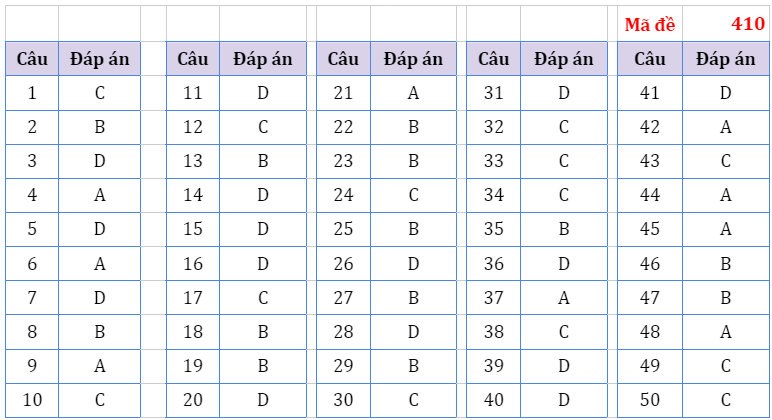
Task: Select answer D next to question 20
Action: pos(263,400)
